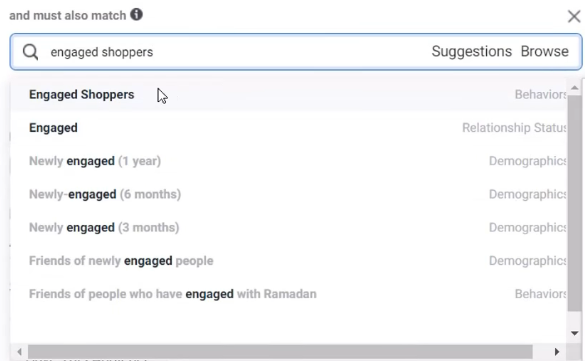Select Friends of newly engaged people
Screen dimensions: 585x361
coord(288,261)
